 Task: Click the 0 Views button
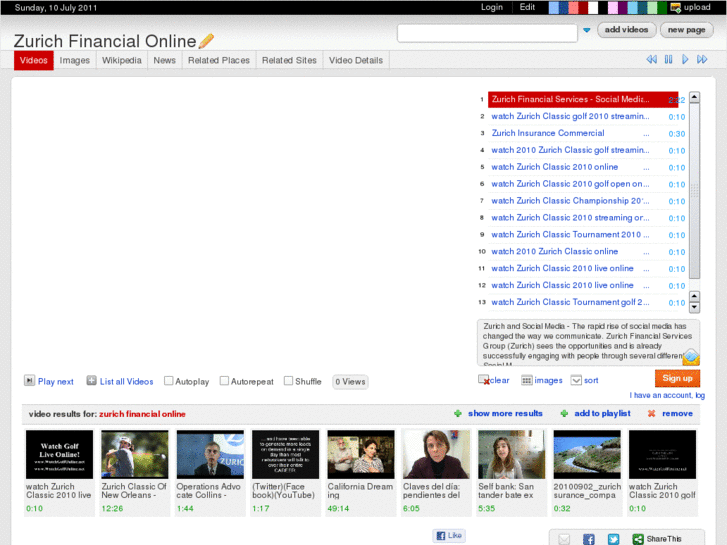[351, 382]
